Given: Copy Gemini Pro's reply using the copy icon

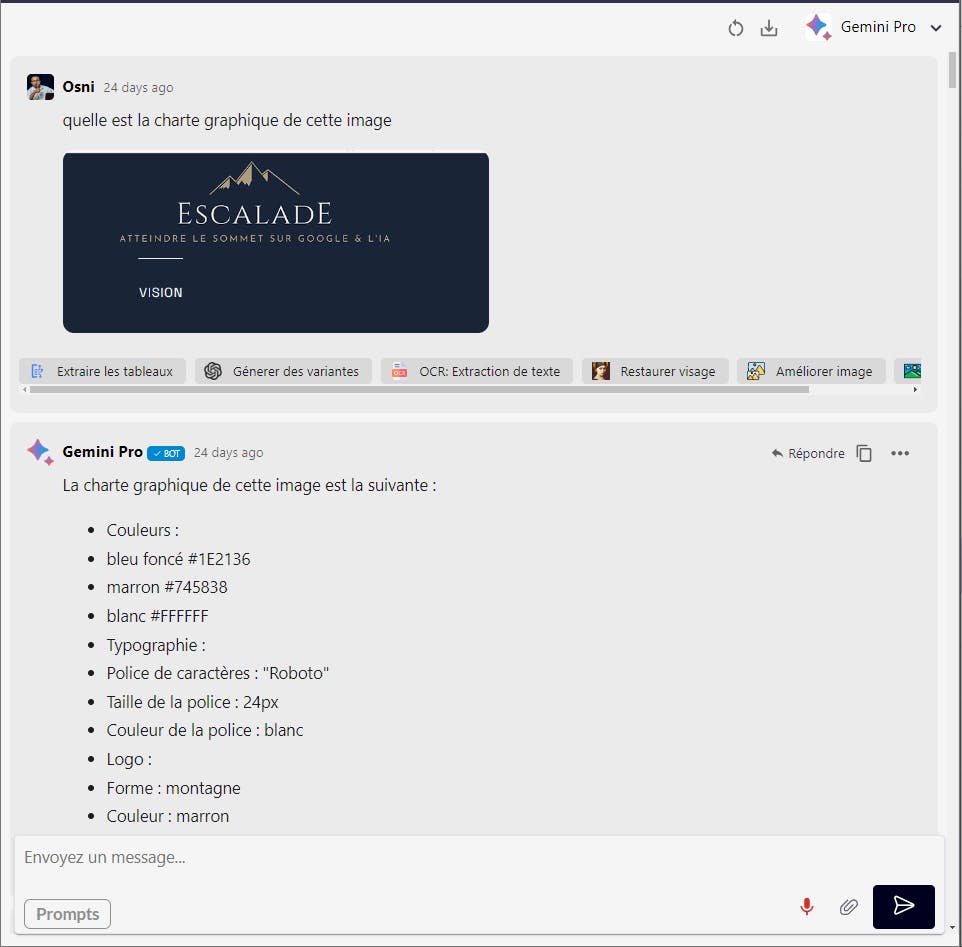Looking at the screenshot, I should coord(864,453).
